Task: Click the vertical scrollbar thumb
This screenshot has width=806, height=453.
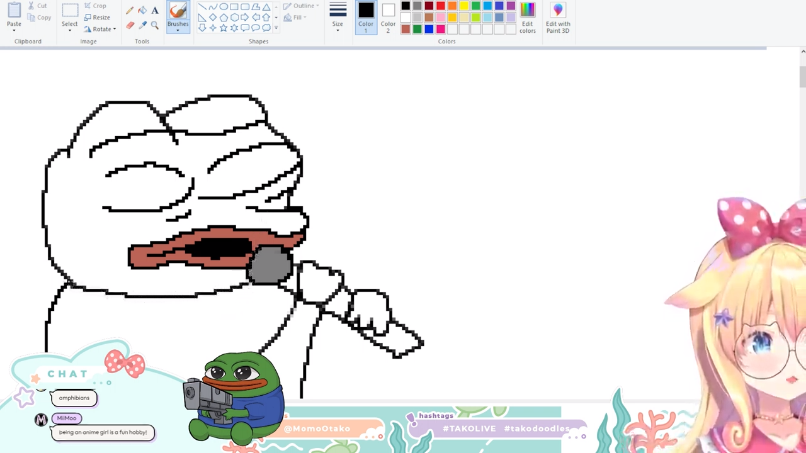Action: pyautogui.click(x=803, y=77)
